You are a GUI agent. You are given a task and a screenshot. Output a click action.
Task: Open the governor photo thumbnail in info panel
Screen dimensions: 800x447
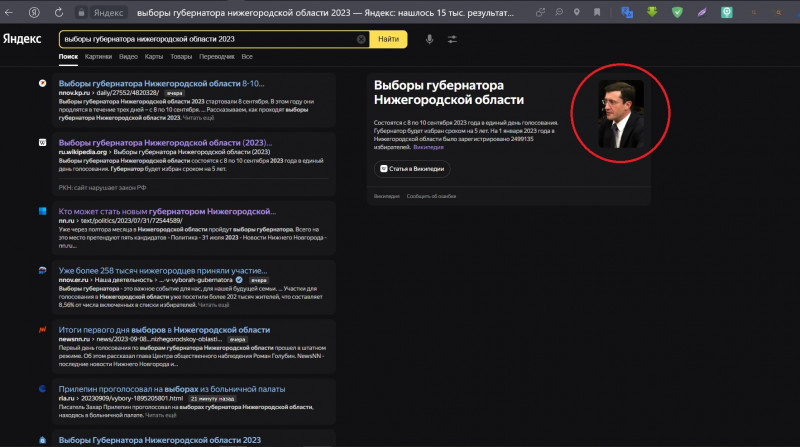click(x=620, y=114)
